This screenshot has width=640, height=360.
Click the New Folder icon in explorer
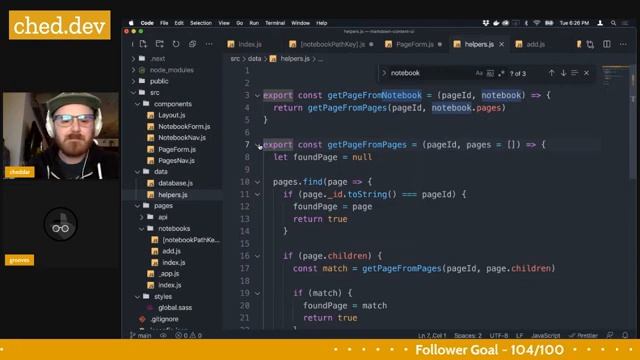coord(160,44)
